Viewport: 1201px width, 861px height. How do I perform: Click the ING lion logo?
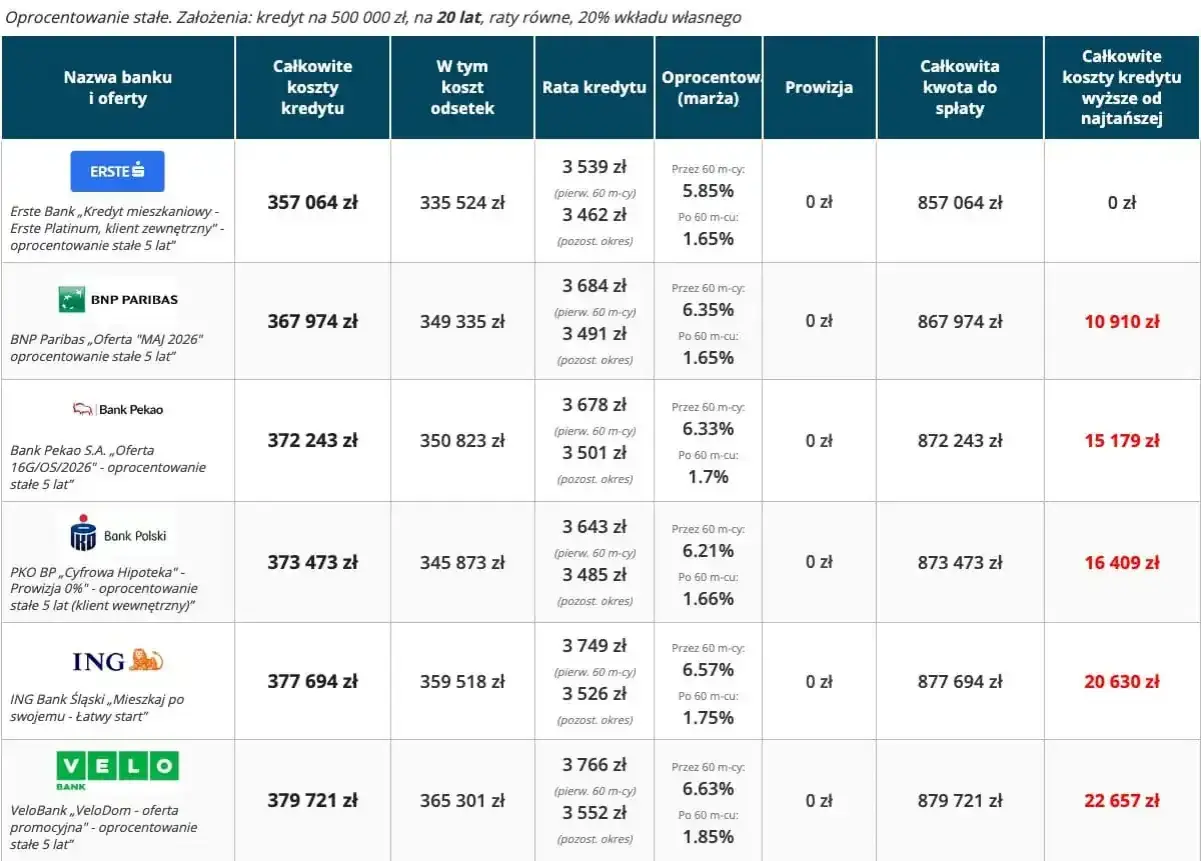click(x=118, y=660)
